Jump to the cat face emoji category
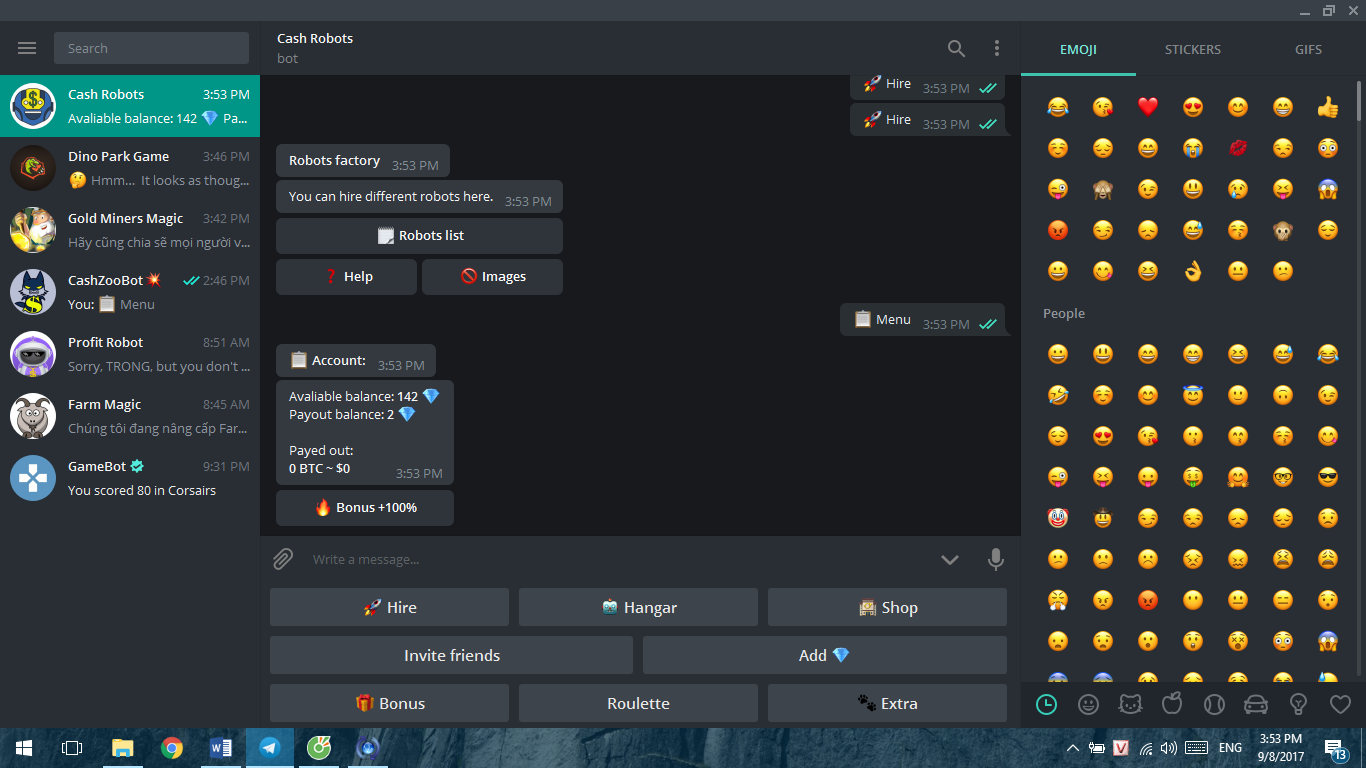The image size is (1366, 768). [x=1130, y=704]
